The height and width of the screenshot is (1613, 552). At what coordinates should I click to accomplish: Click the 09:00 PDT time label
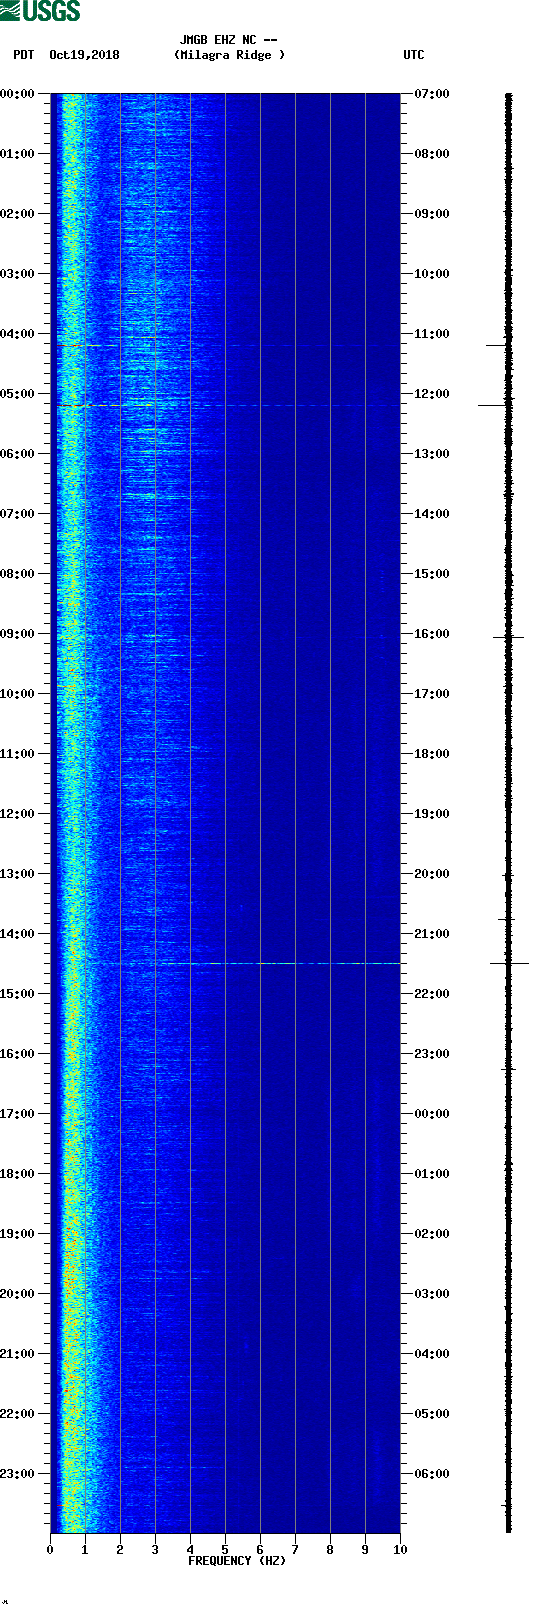coord(17,634)
